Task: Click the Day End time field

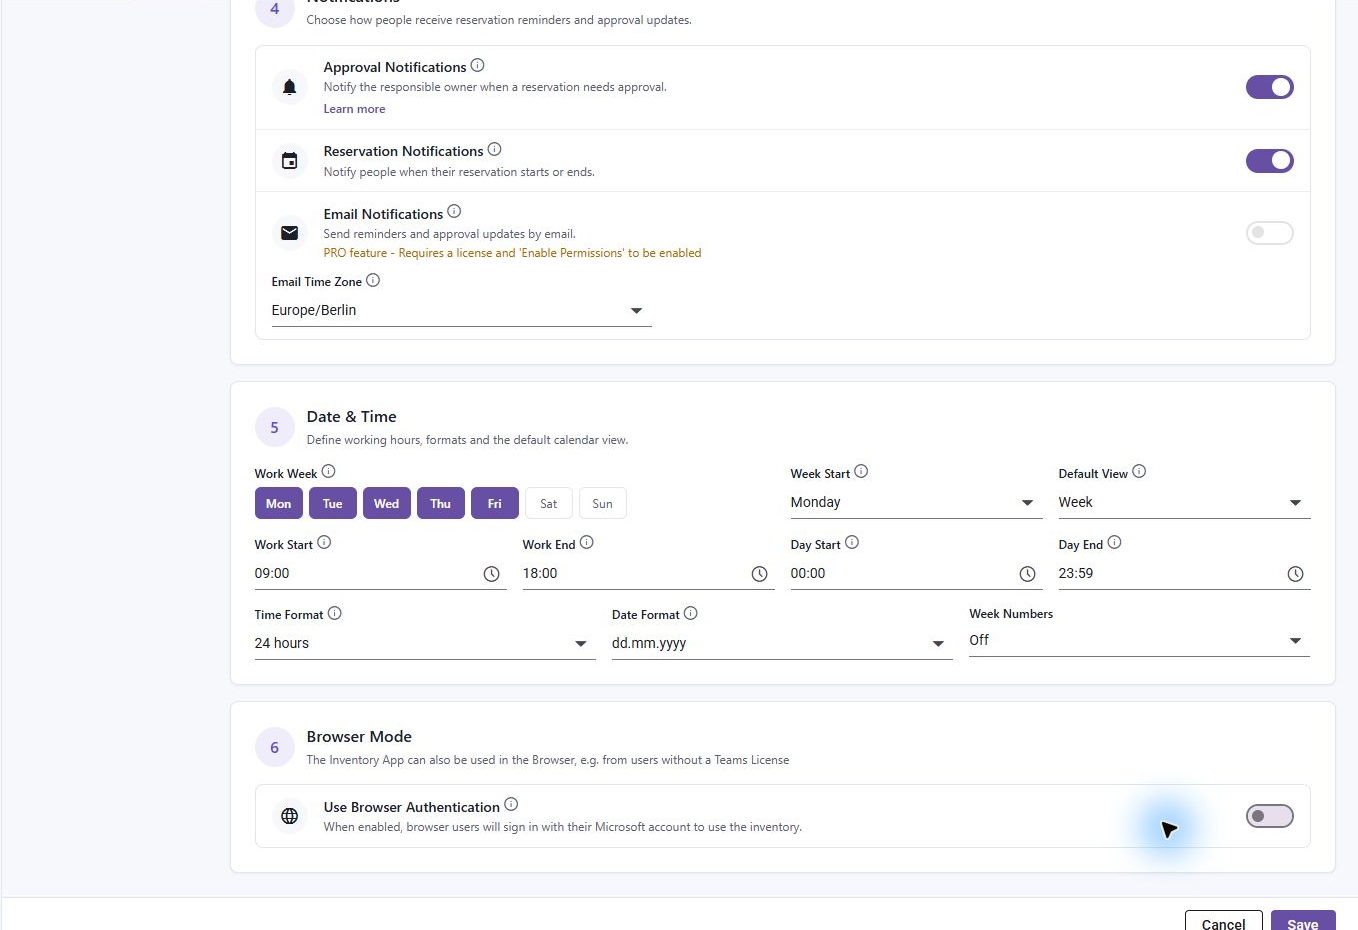Action: click(x=1184, y=574)
